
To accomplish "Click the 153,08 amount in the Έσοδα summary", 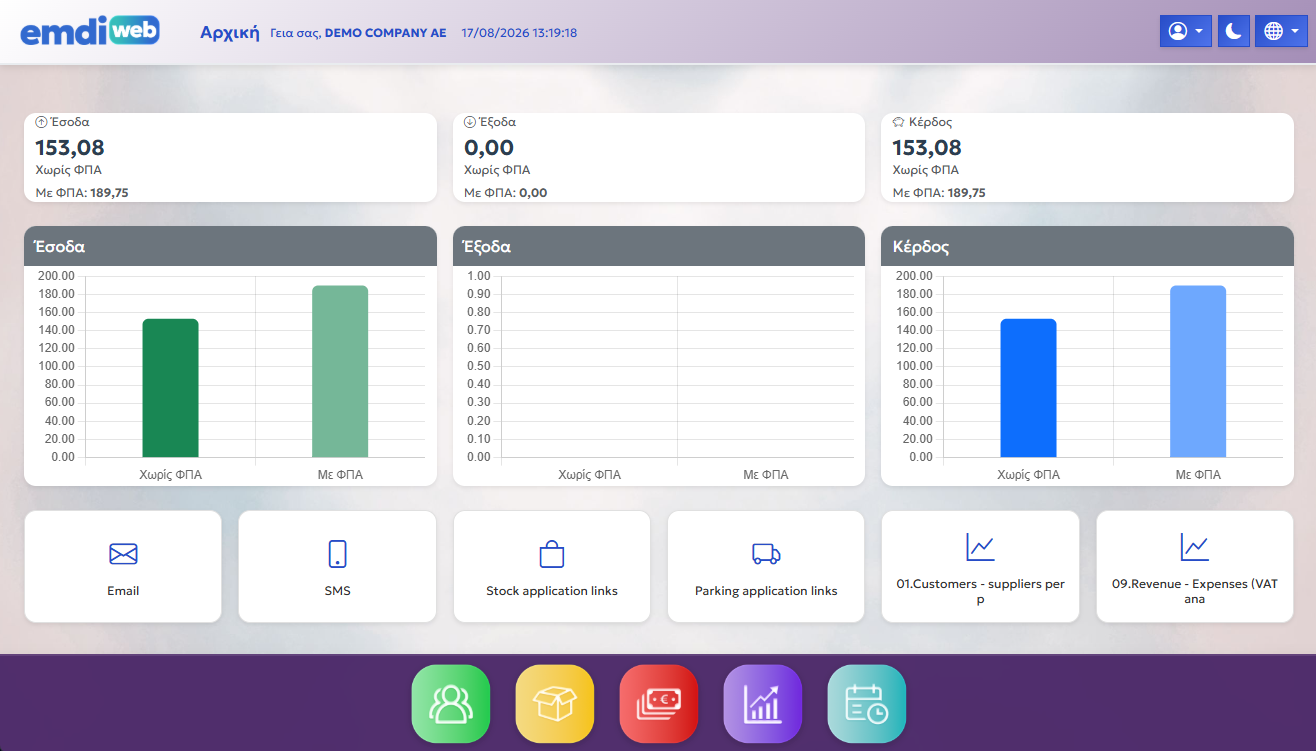I will coord(70,148).
